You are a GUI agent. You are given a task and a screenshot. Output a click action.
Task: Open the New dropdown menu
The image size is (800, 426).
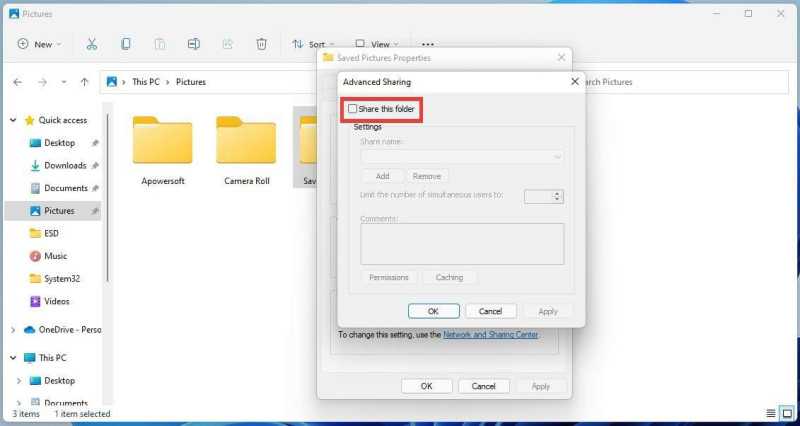pos(39,44)
